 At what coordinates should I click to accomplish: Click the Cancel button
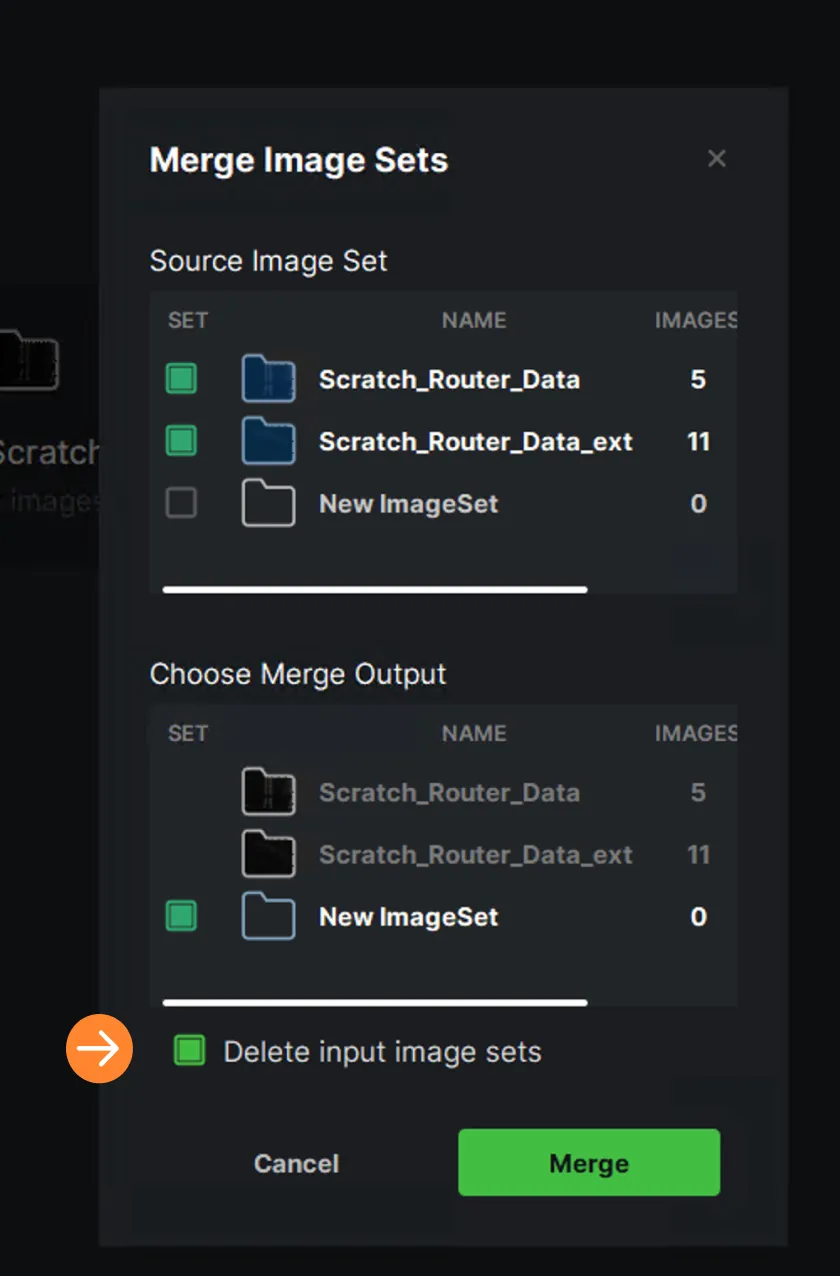point(296,1164)
